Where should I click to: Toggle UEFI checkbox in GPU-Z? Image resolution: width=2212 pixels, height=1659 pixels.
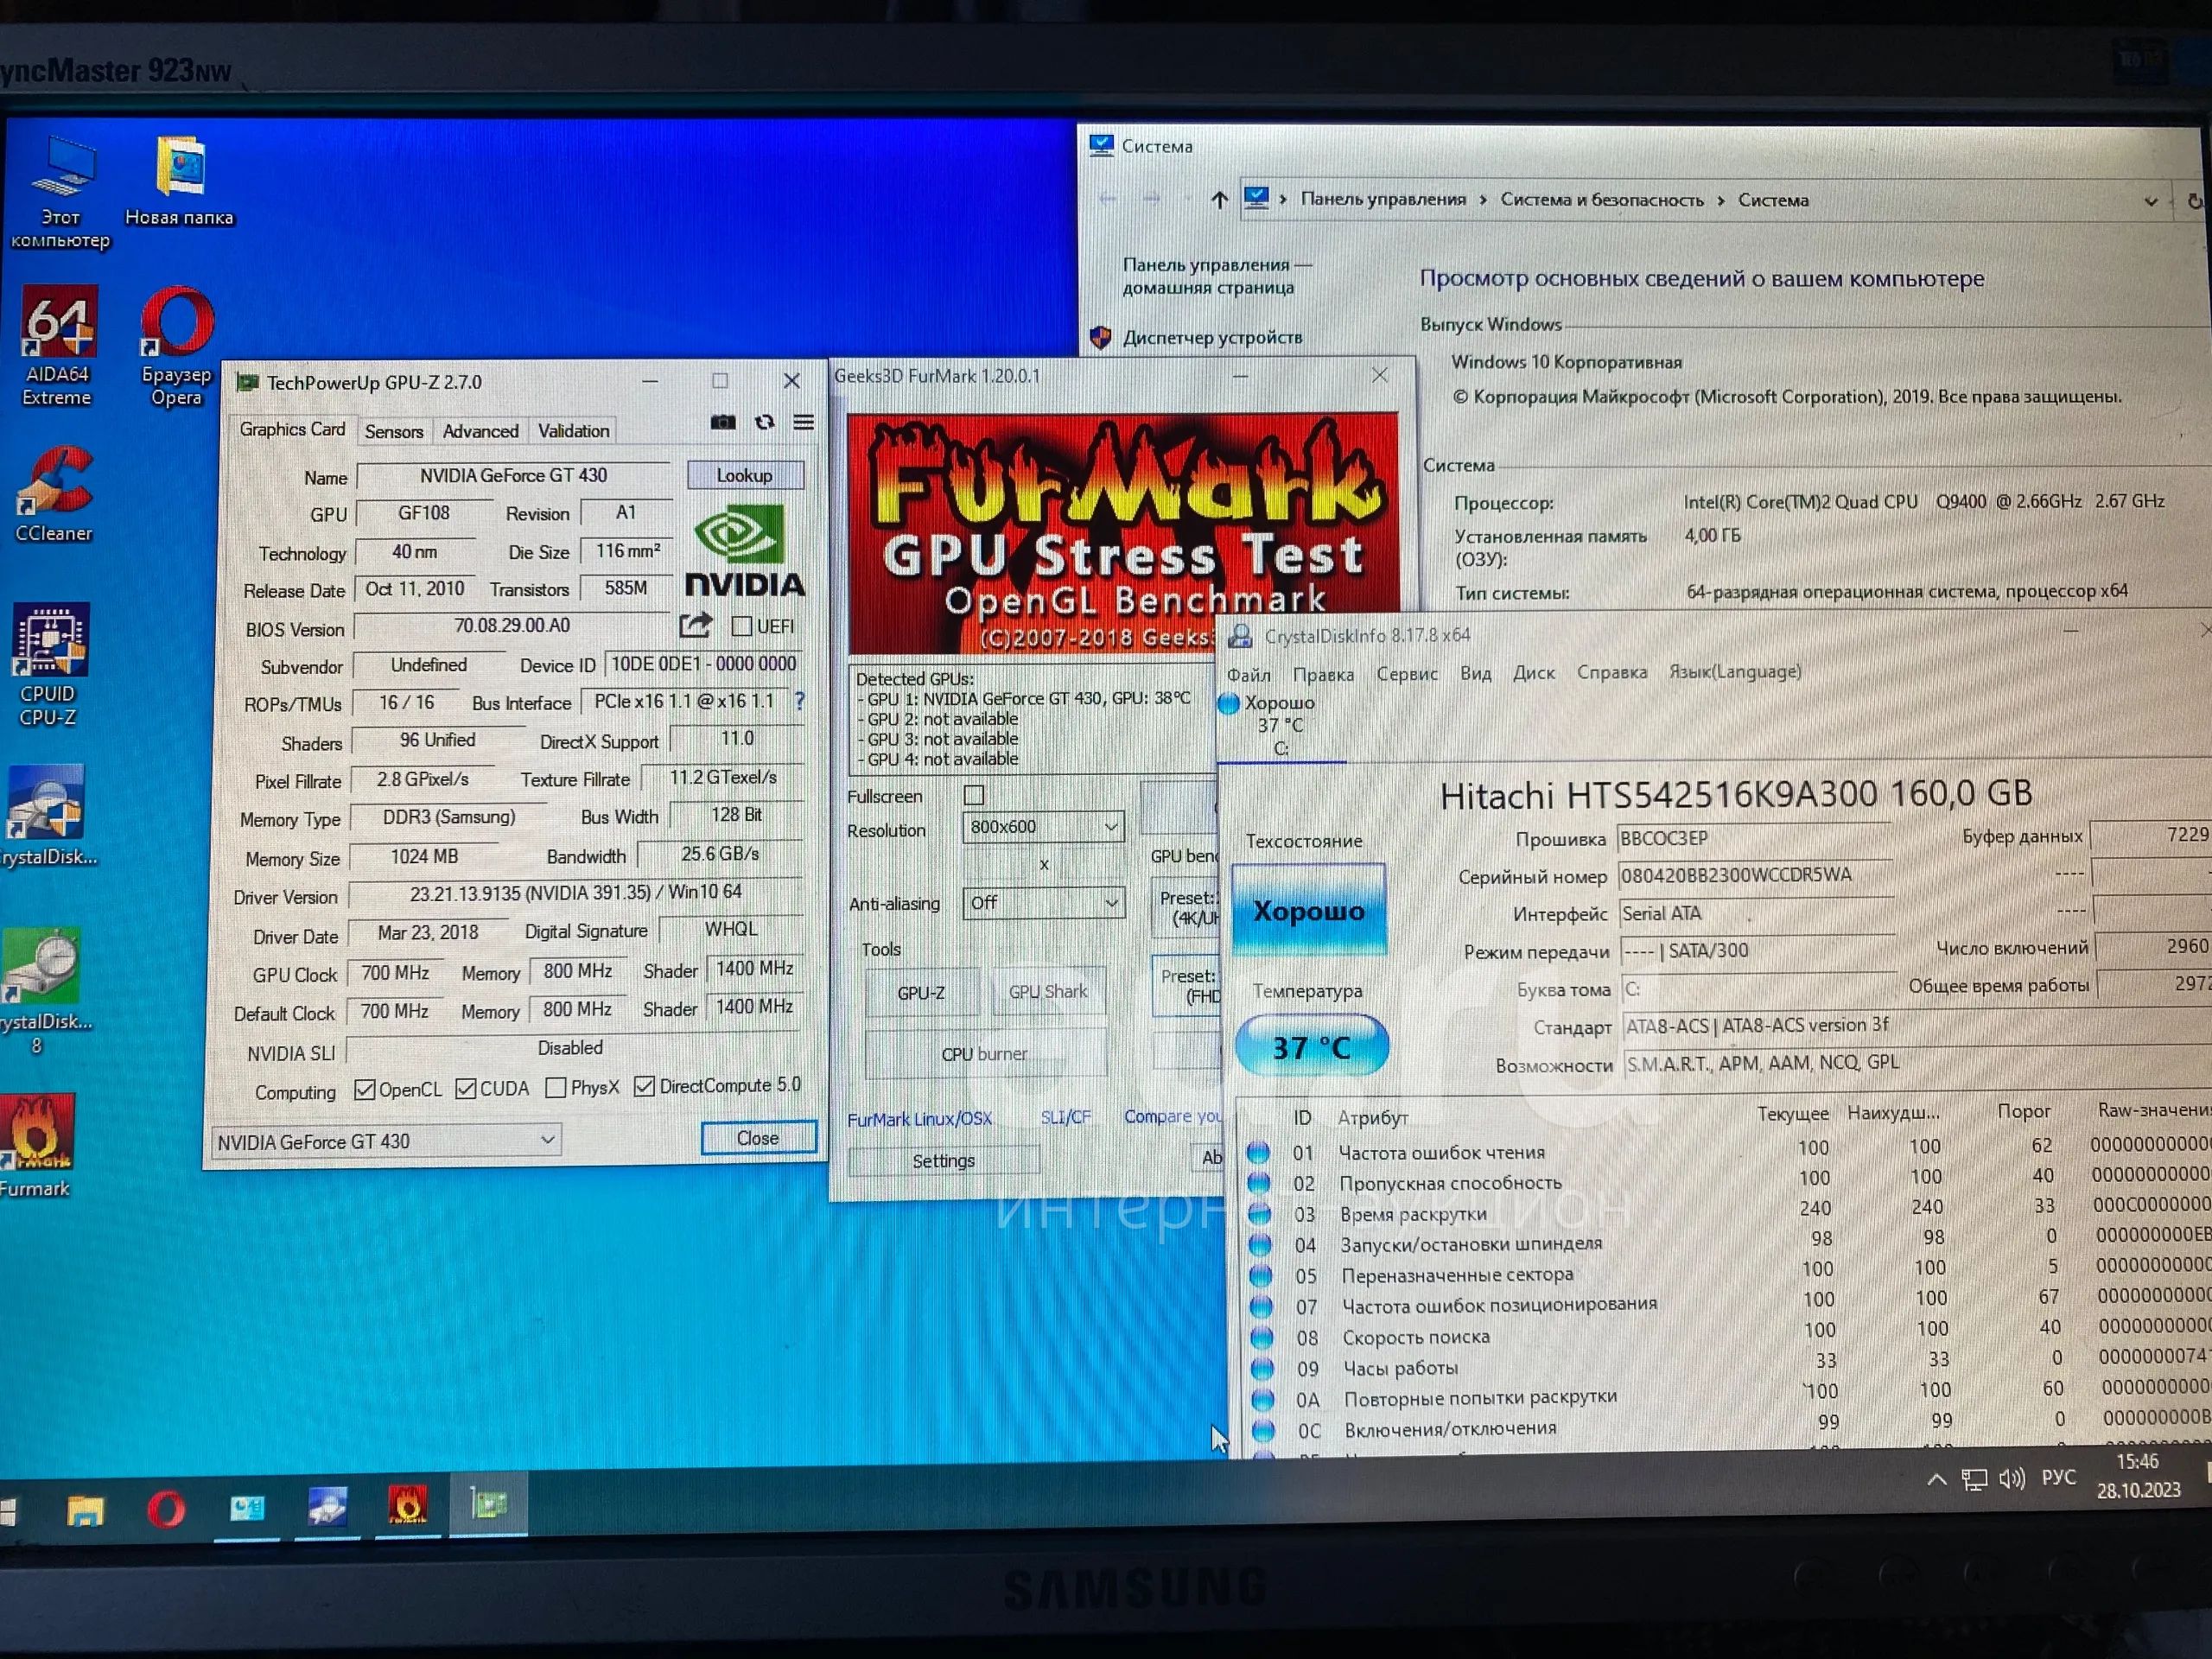click(741, 626)
